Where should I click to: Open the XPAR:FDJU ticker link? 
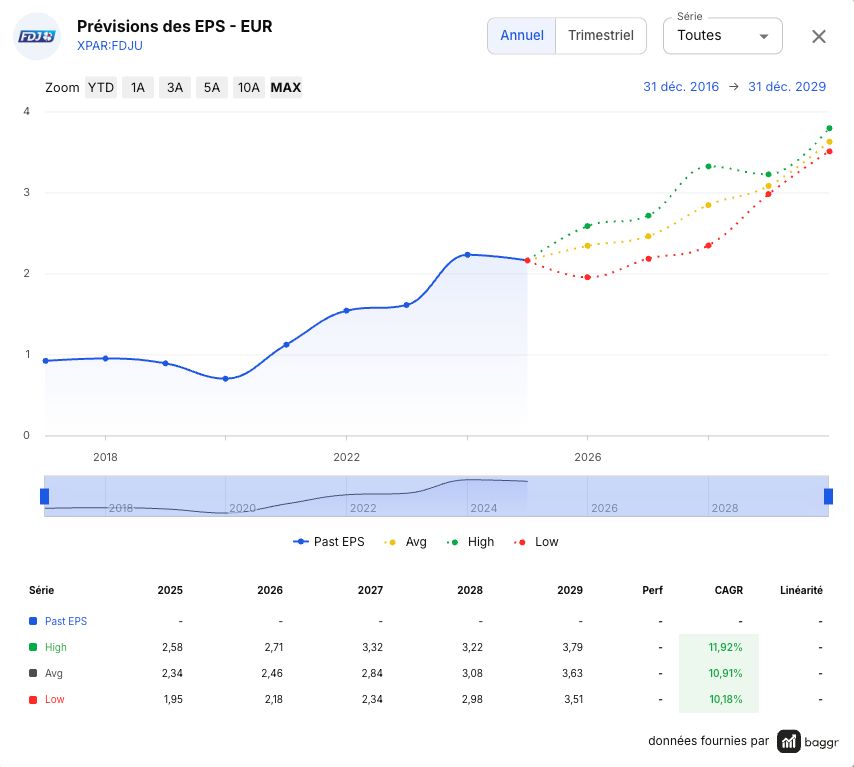coord(109,46)
